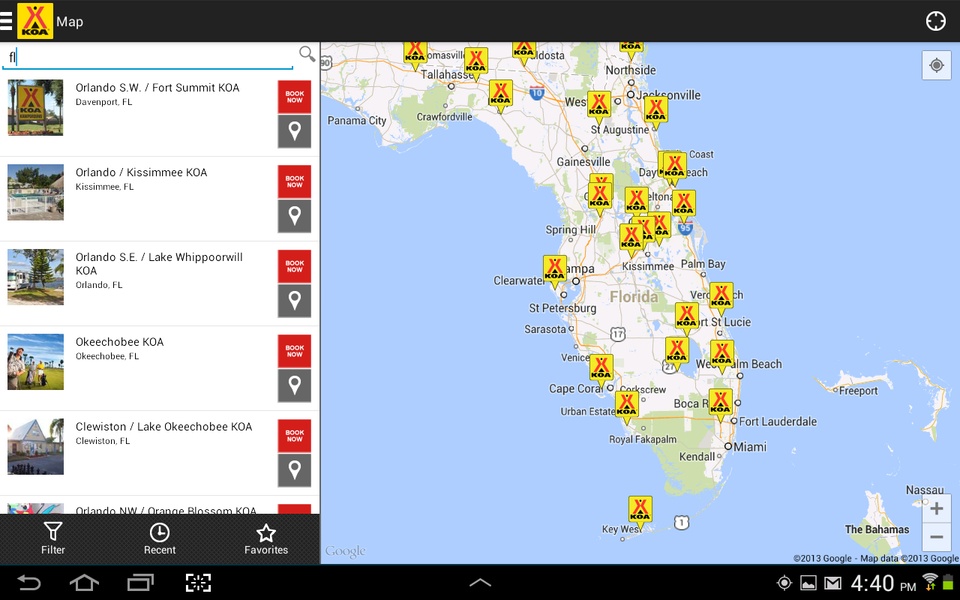Locate Clewiston / Lake Okeechobee KOA on map
This screenshot has width=960, height=600.
tap(294, 470)
